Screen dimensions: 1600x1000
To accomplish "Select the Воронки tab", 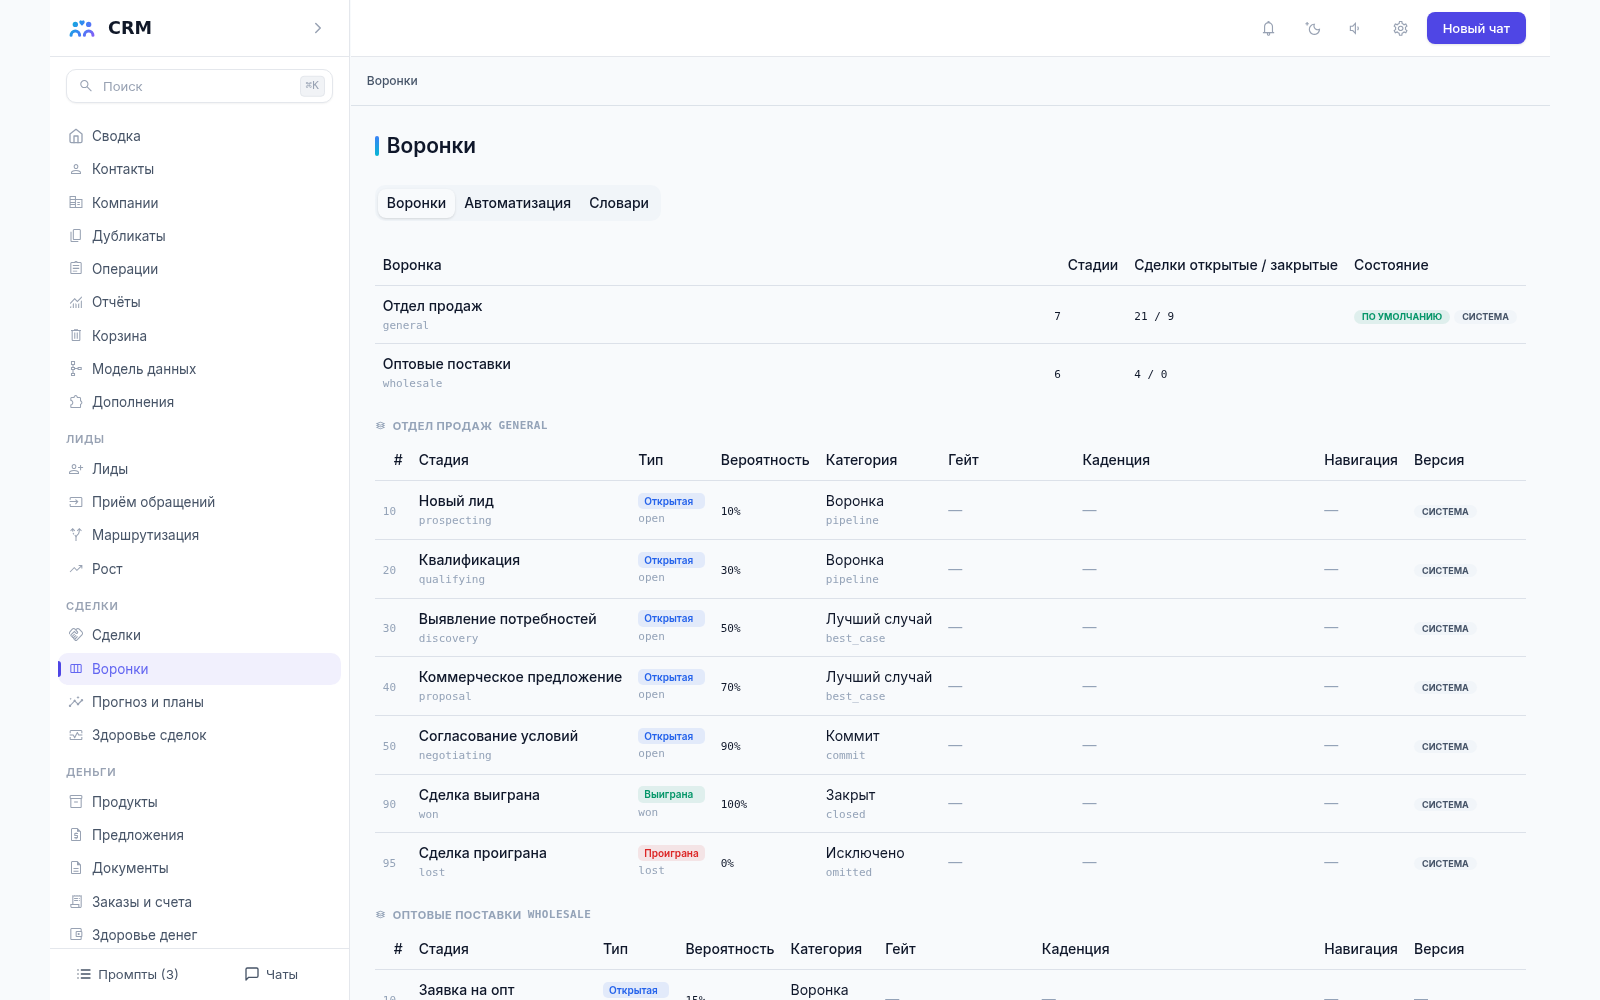I will click(x=416, y=203).
